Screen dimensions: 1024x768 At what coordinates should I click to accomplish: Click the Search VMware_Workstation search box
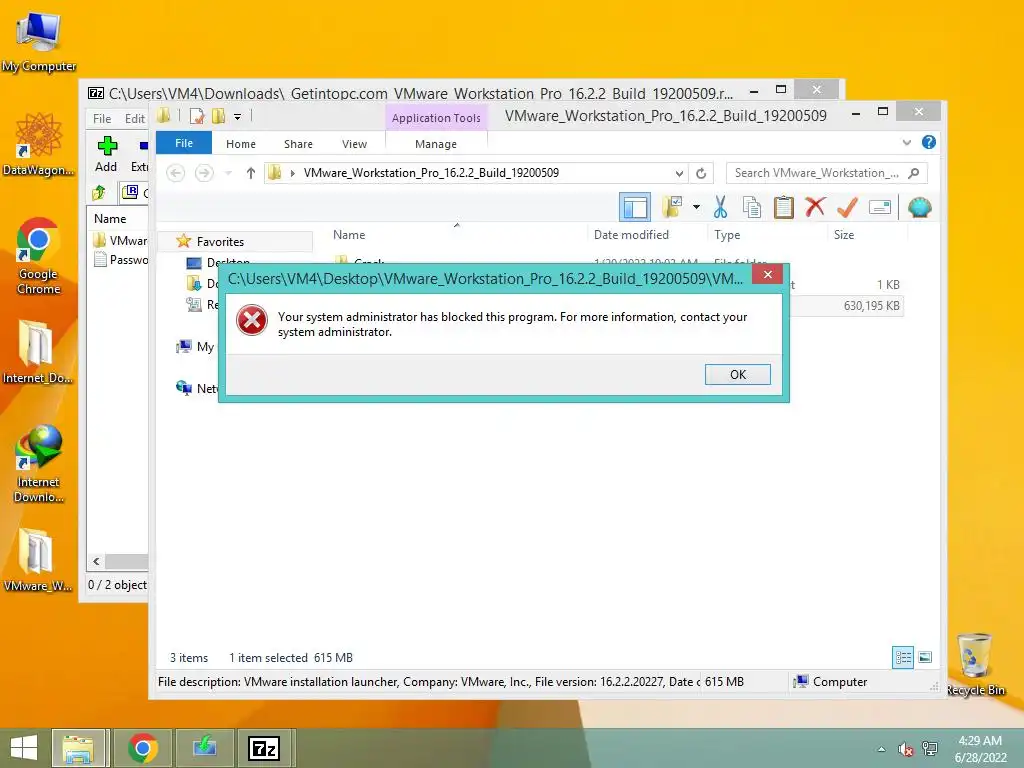tap(826, 173)
